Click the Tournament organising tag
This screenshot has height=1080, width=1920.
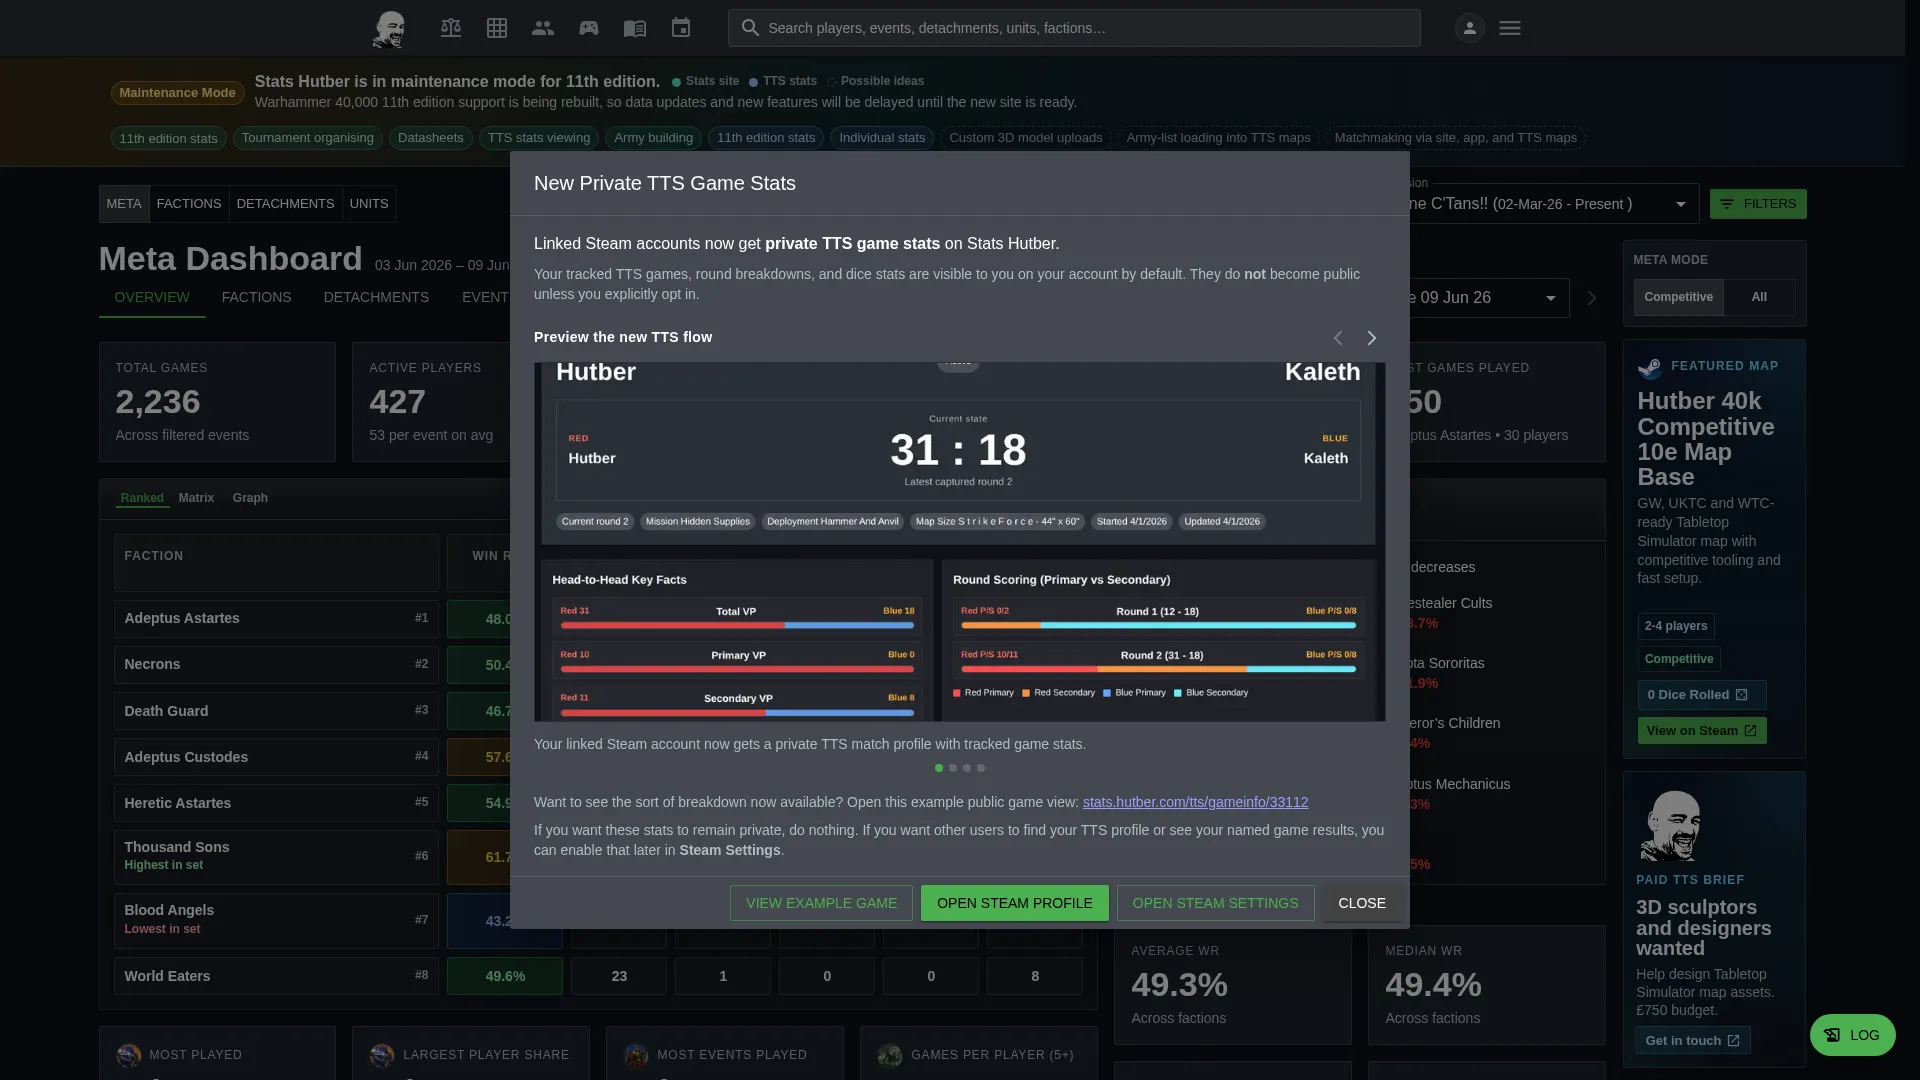point(308,138)
